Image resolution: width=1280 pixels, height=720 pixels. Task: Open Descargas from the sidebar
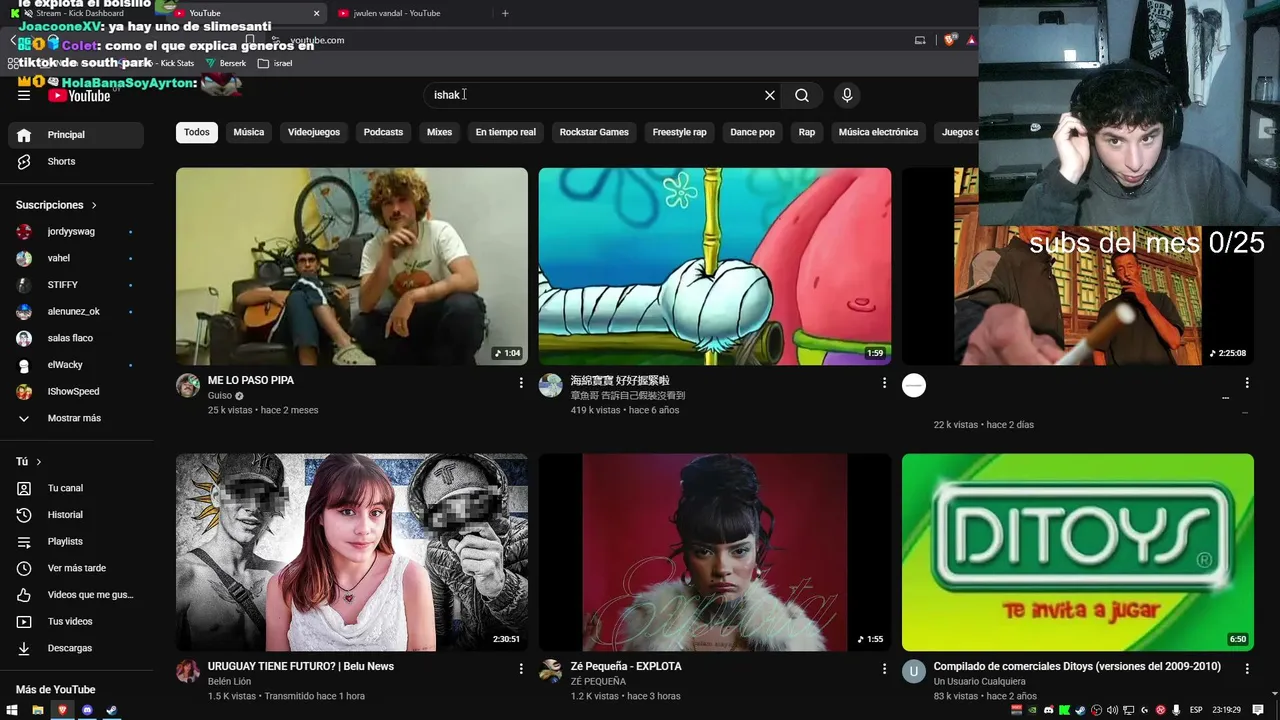coord(76,648)
